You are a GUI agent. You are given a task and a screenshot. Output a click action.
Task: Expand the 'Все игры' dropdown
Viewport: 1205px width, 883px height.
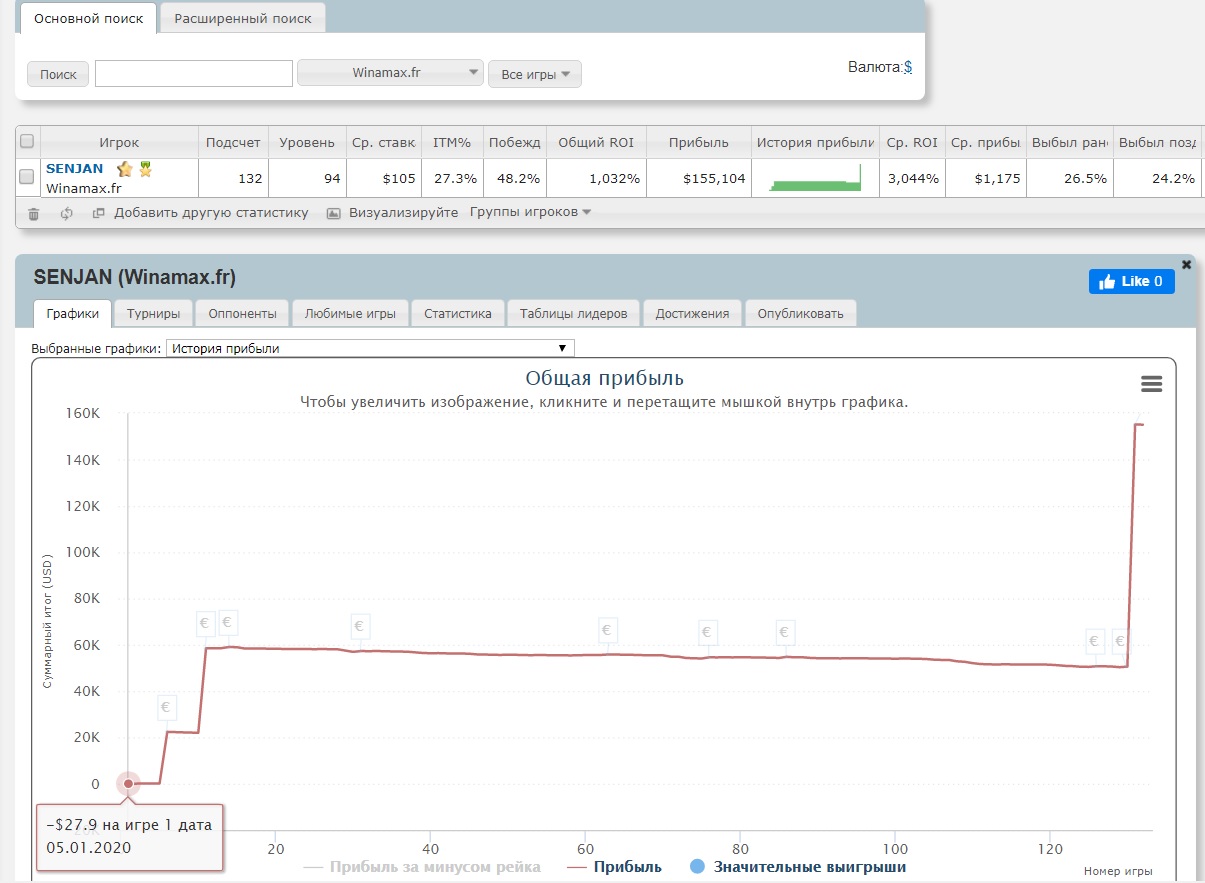click(x=534, y=74)
